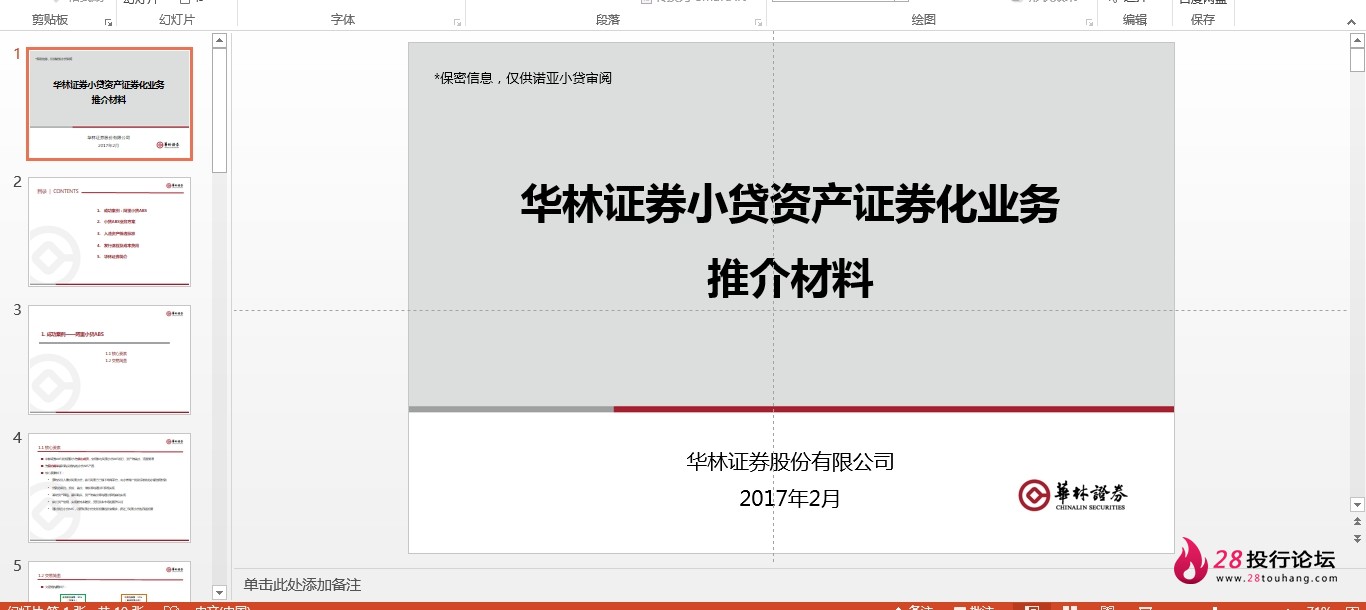
Task: Open the 绘图 group dialog launcher
Action: pyautogui.click(x=1088, y=22)
